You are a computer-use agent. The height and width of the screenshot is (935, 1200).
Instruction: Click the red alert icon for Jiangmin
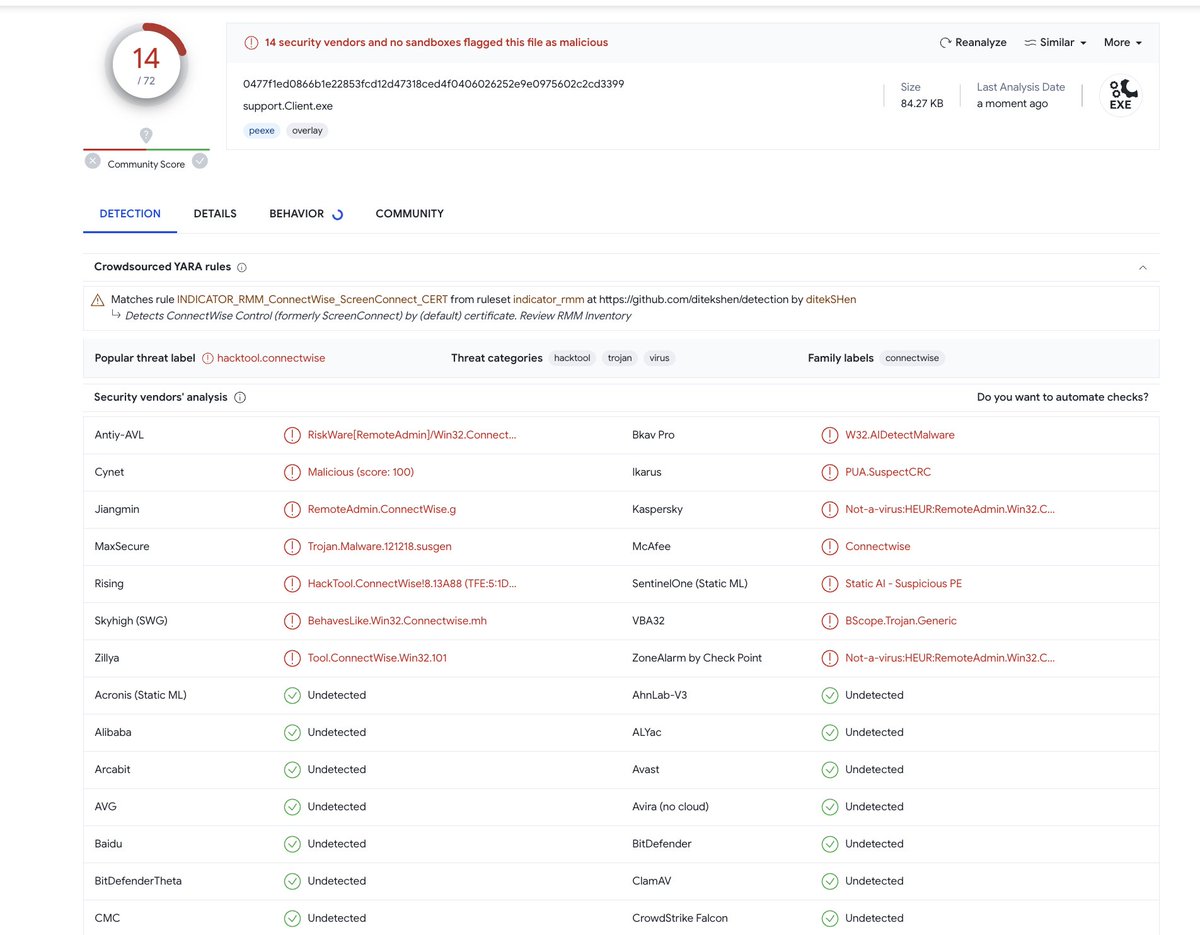[292, 509]
